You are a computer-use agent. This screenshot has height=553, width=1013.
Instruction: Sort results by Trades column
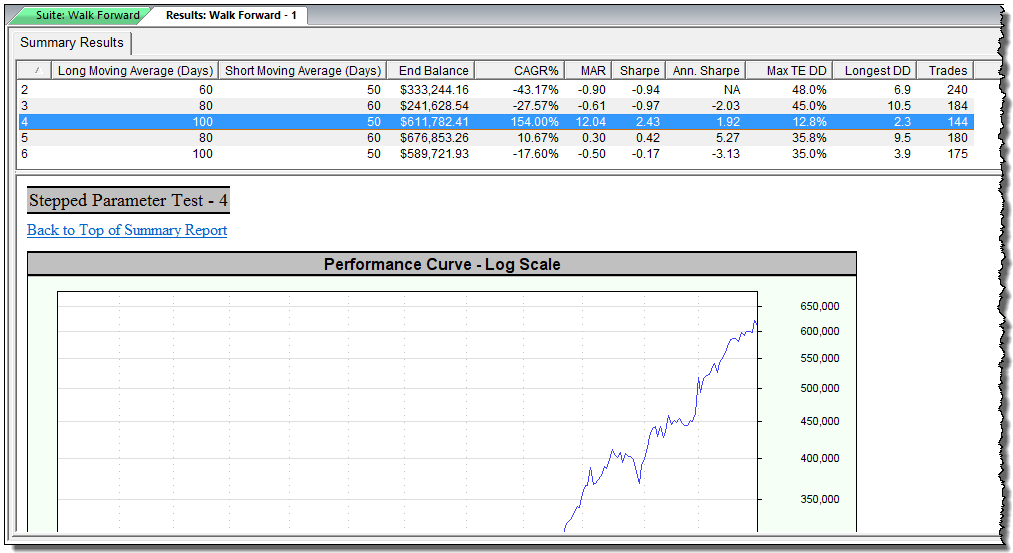(946, 71)
